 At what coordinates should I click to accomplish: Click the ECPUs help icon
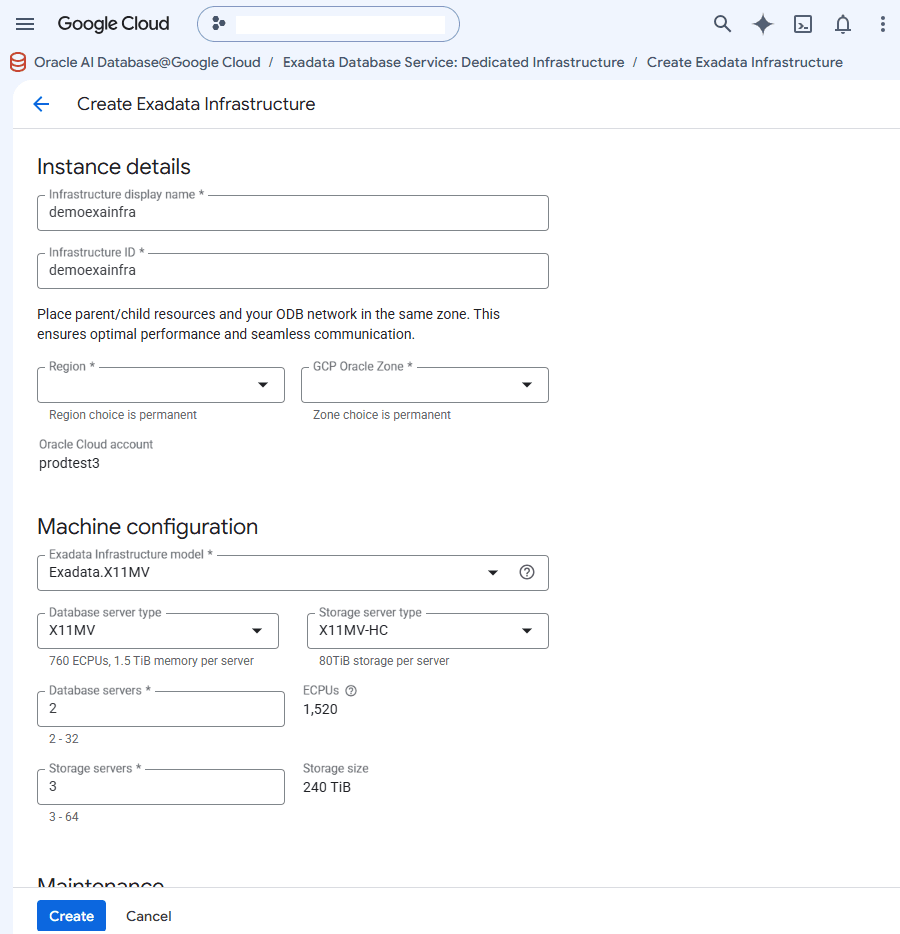tap(351, 691)
